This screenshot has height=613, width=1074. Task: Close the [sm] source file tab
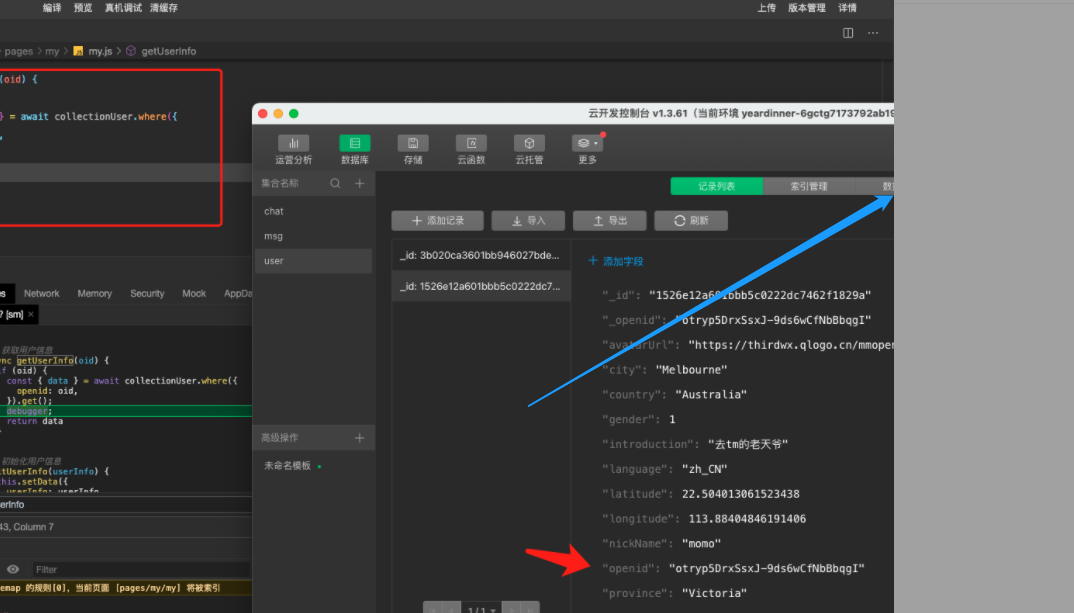click(31, 314)
